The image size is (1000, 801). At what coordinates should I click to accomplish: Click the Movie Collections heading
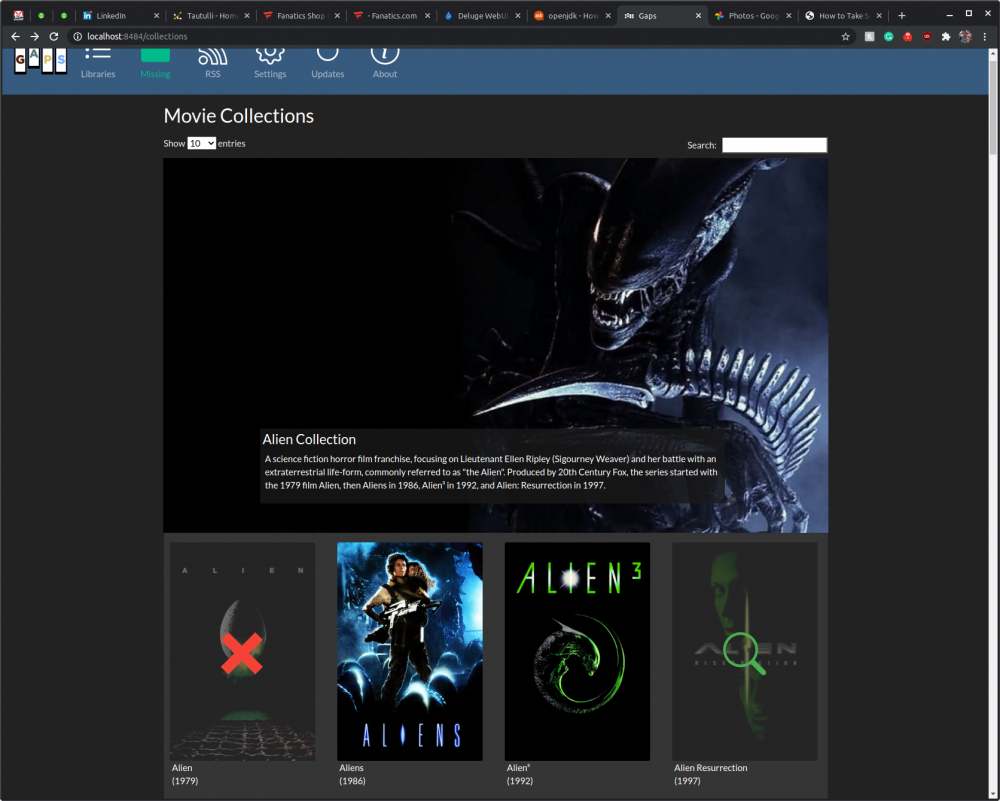(x=239, y=115)
